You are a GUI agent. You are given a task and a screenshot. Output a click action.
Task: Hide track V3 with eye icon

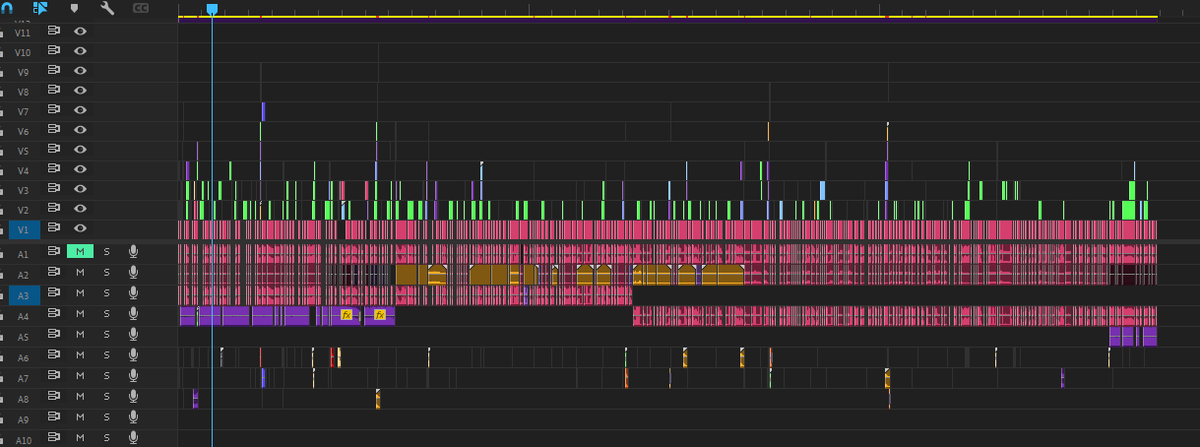tap(80, 189)
